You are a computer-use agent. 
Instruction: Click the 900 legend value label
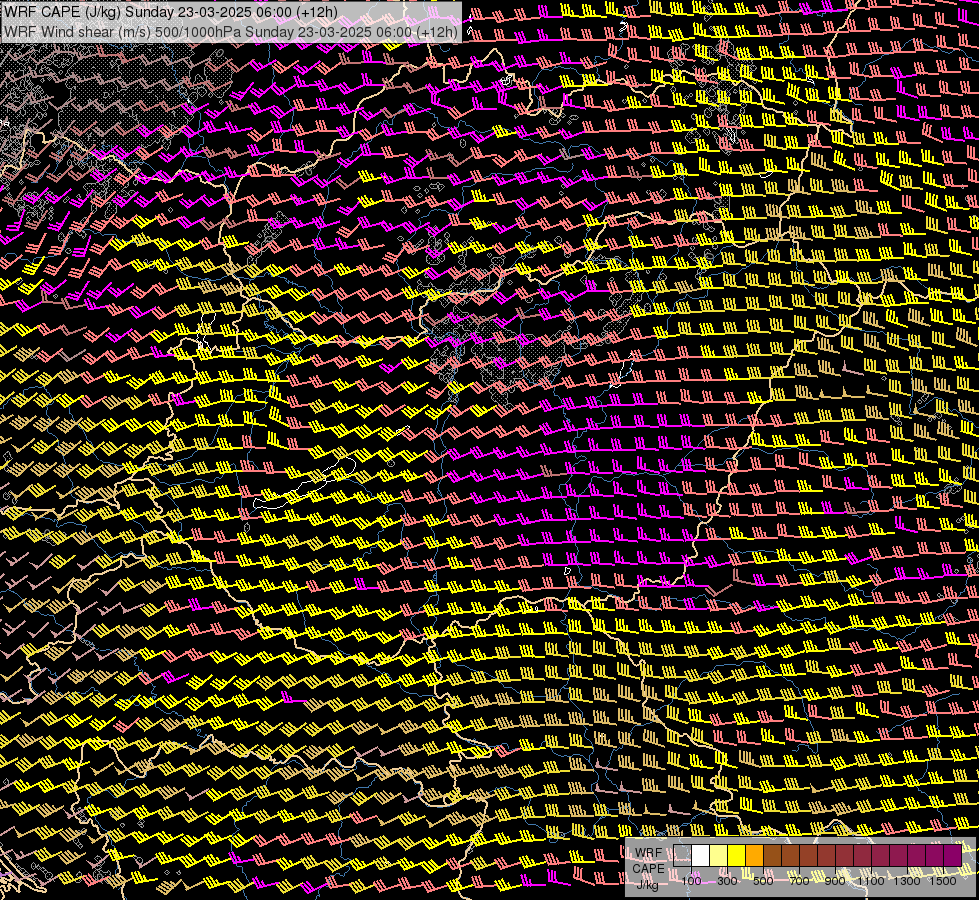click(835, 881)
